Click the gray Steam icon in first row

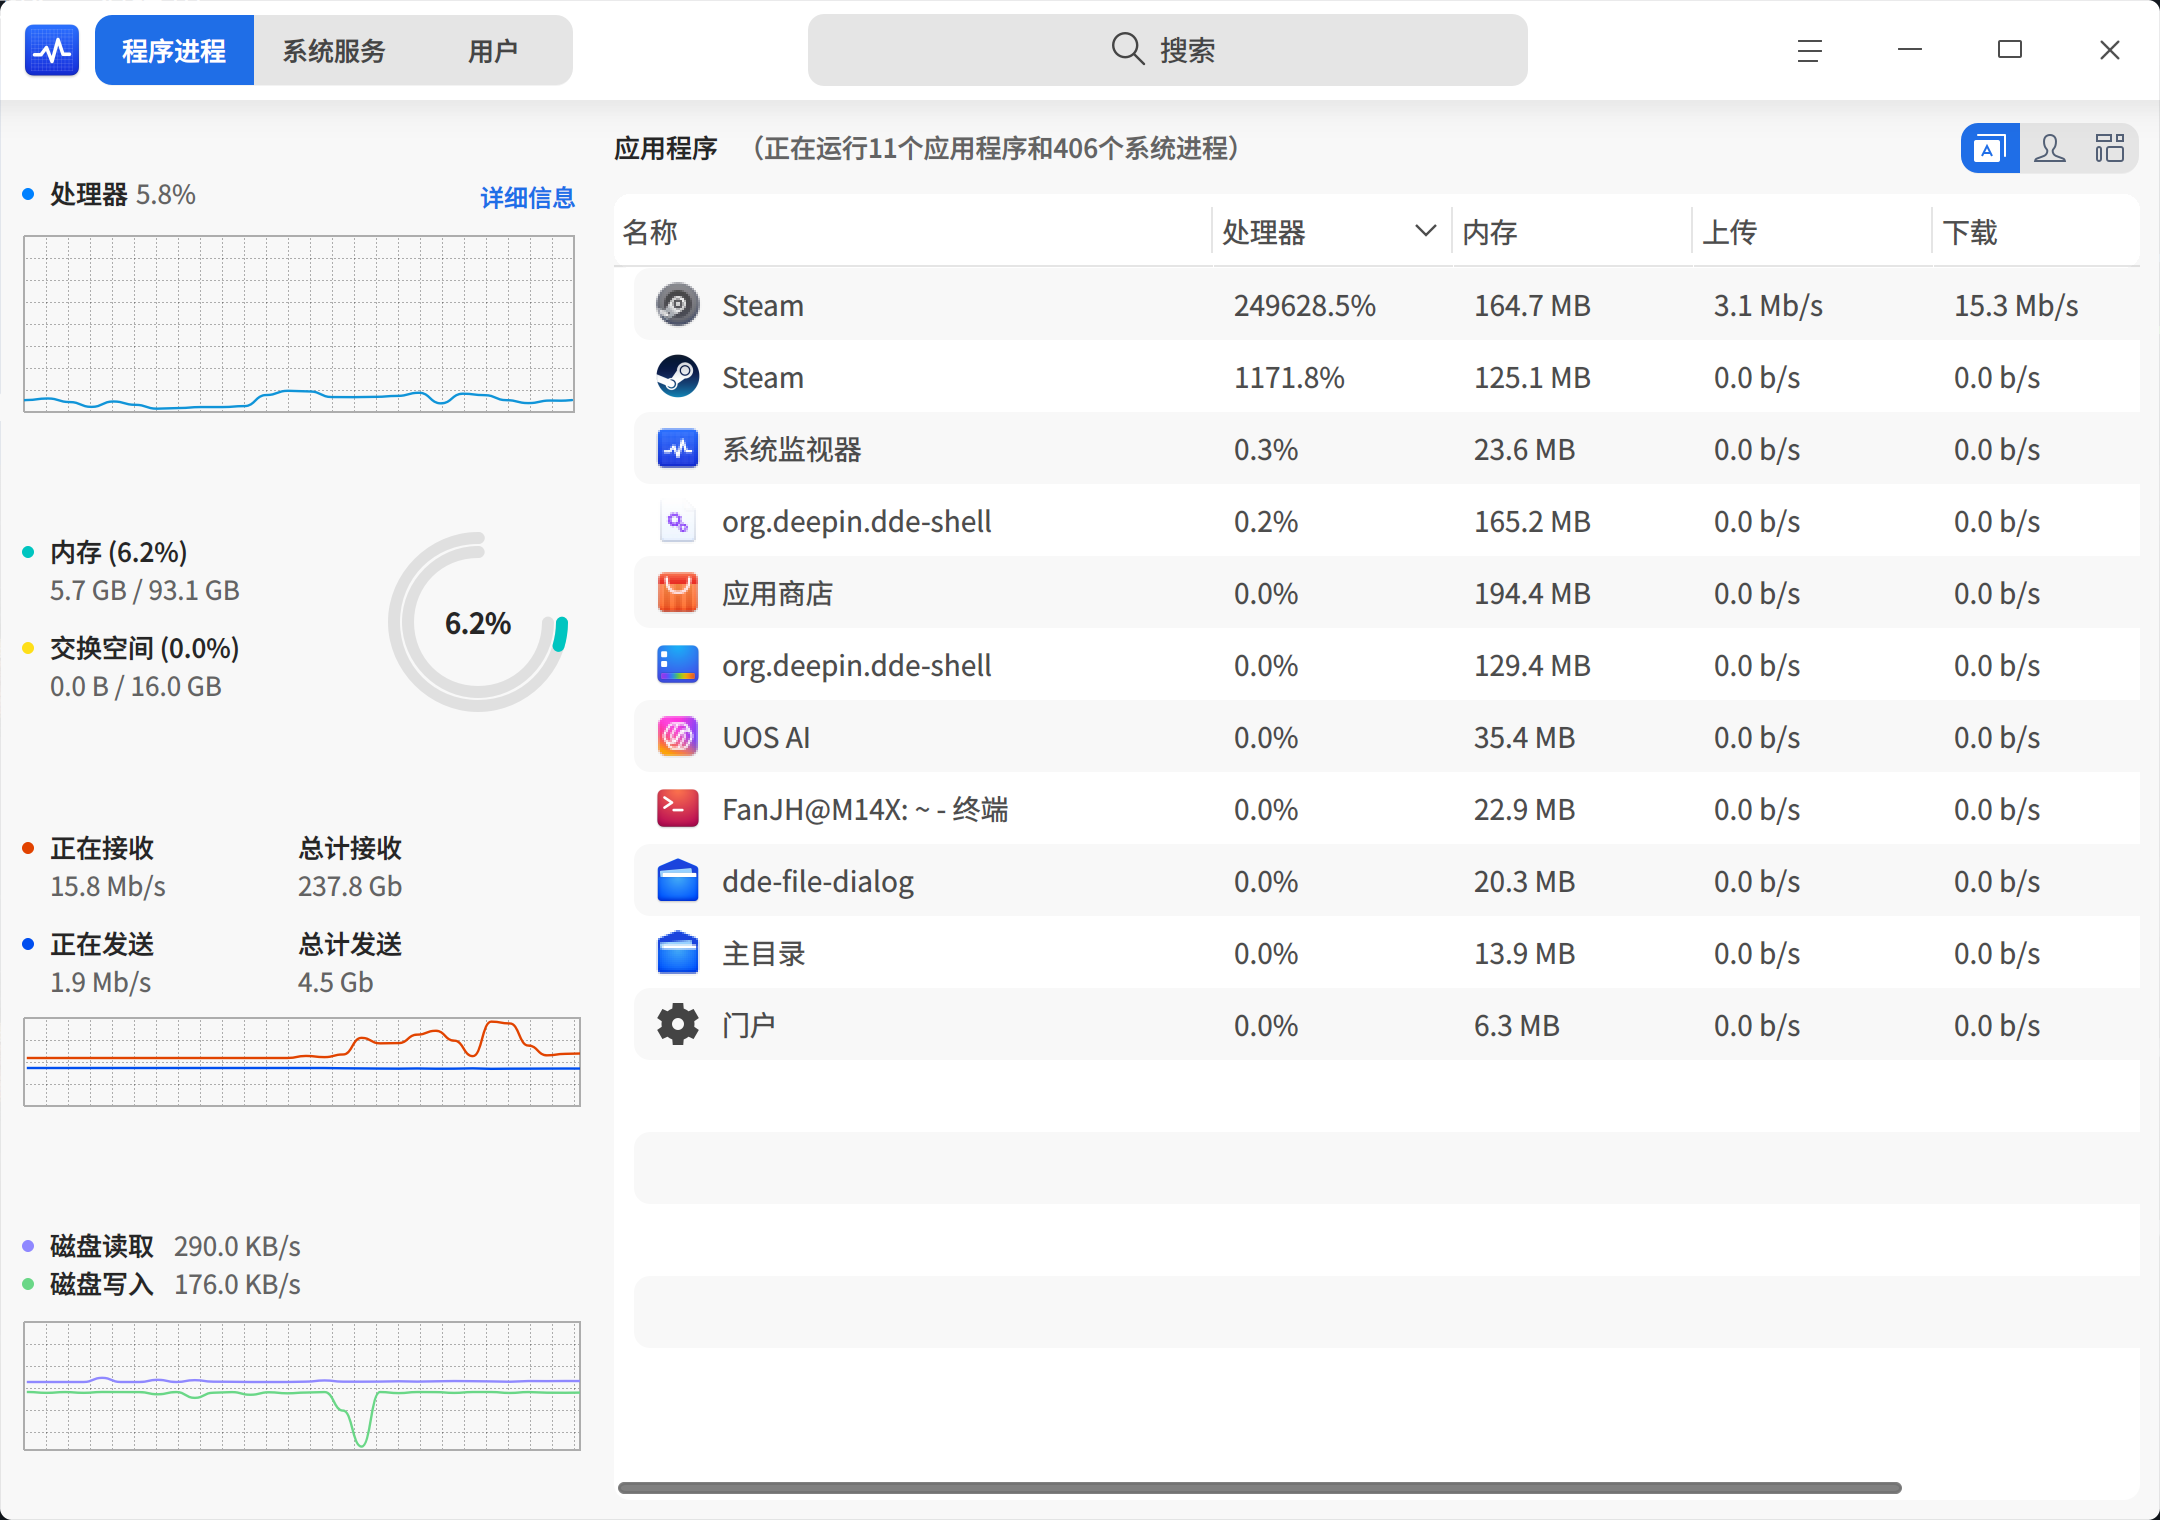pyautogui.click(x=678, y=305)
